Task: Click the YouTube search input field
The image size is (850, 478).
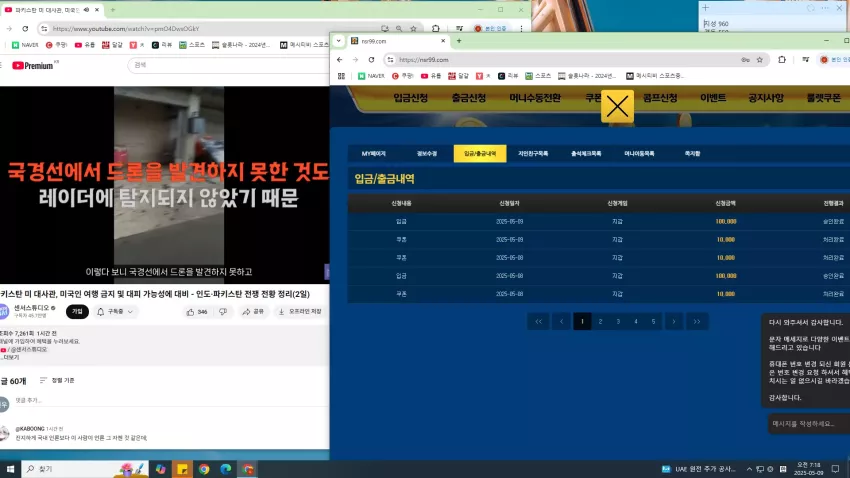Action: [x=228, y=65]
